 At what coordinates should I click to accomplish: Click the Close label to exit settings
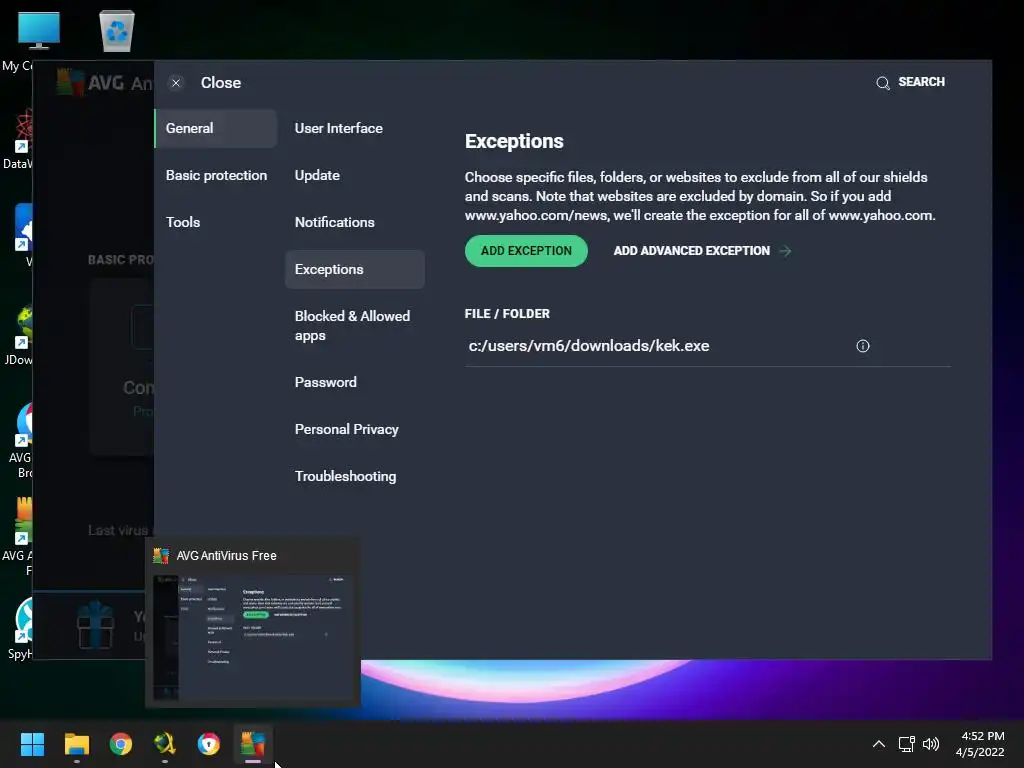(x=221, y=83)
